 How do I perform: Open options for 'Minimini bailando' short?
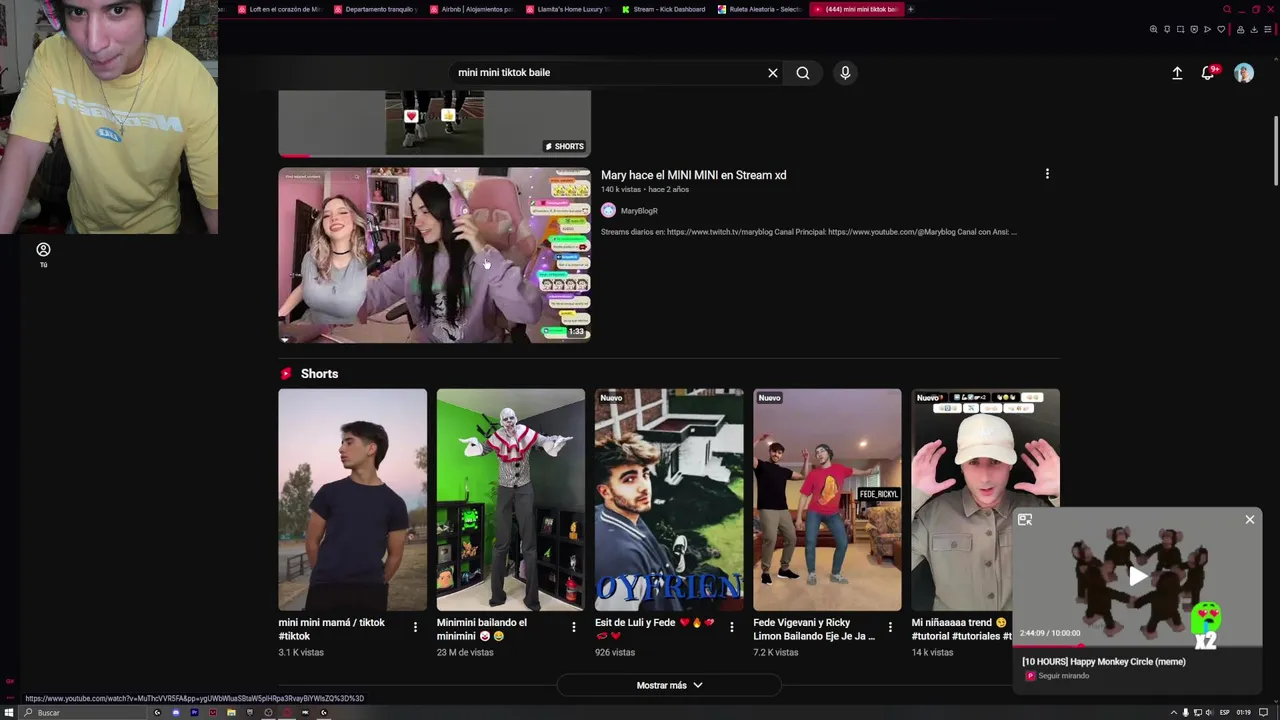click(573, 627)
